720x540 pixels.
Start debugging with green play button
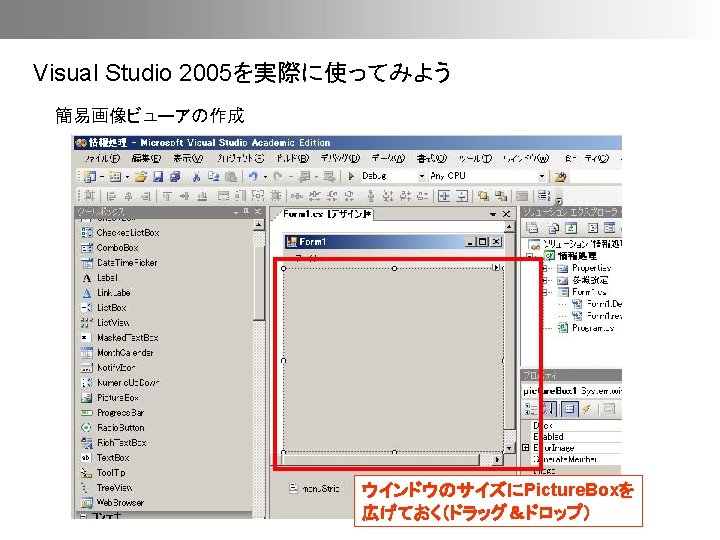[x=351, y=176]
